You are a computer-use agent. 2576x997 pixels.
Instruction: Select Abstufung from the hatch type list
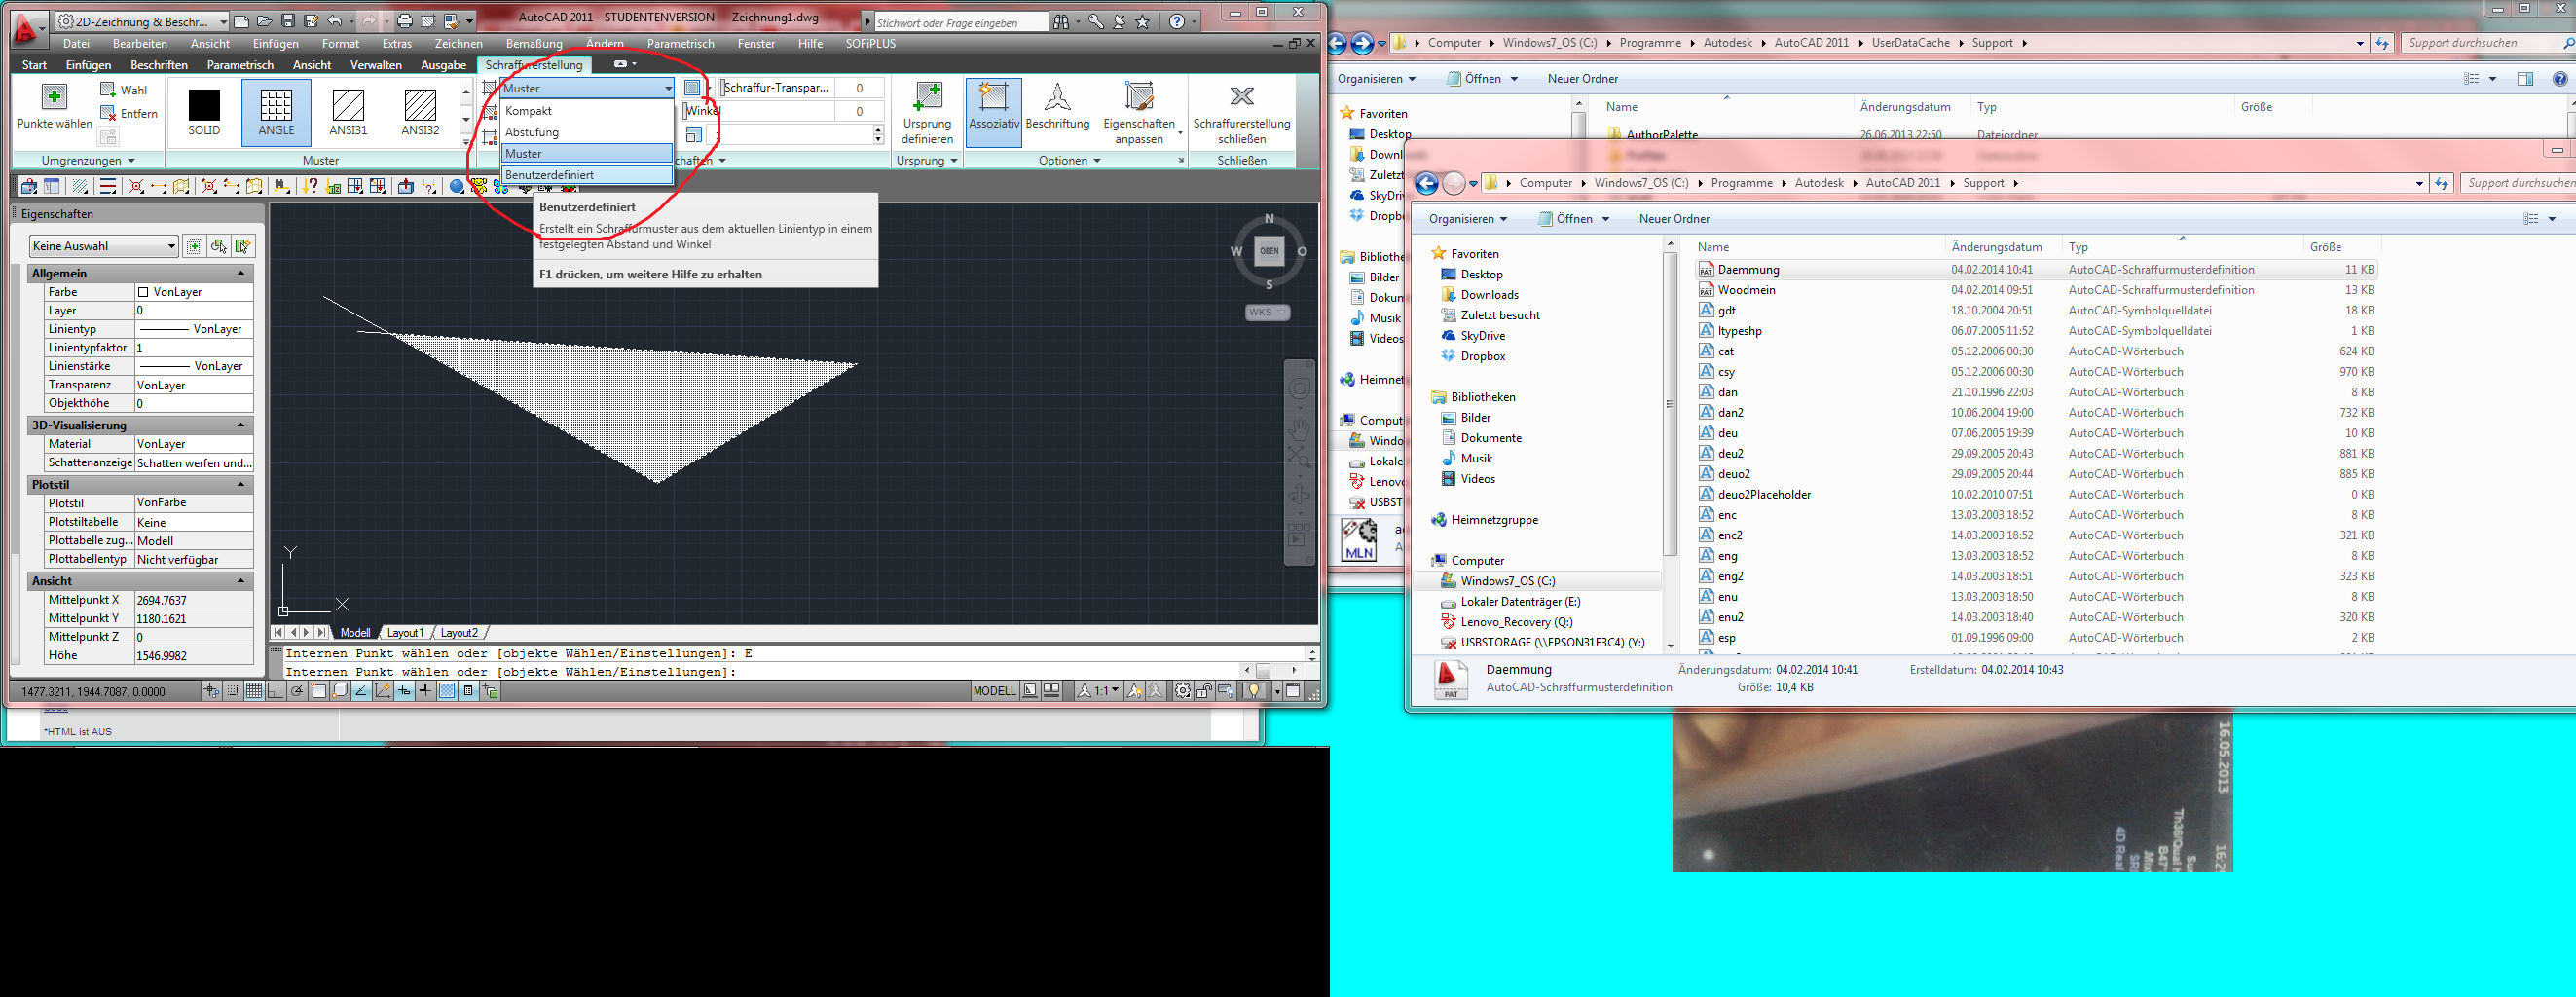(587, 132)
